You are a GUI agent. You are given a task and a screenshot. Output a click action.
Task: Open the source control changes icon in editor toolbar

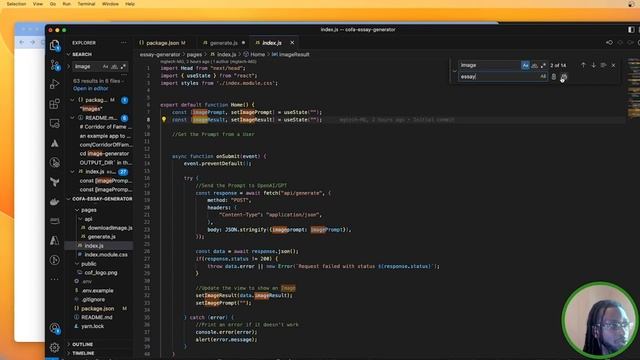(609, 42)
